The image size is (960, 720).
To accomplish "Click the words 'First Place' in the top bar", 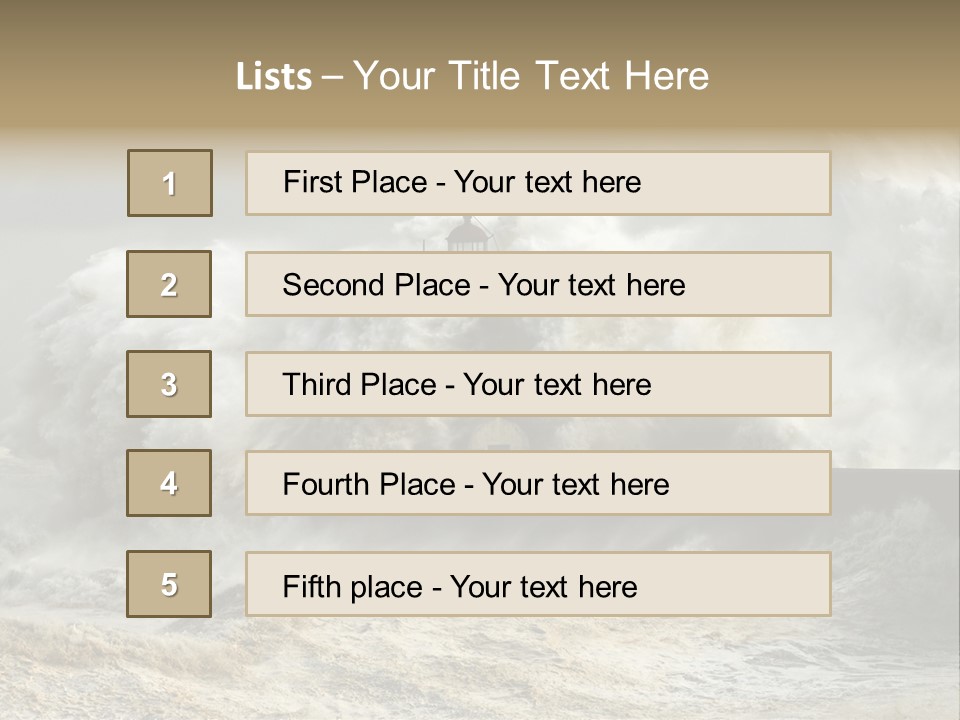I will (355, 182).
